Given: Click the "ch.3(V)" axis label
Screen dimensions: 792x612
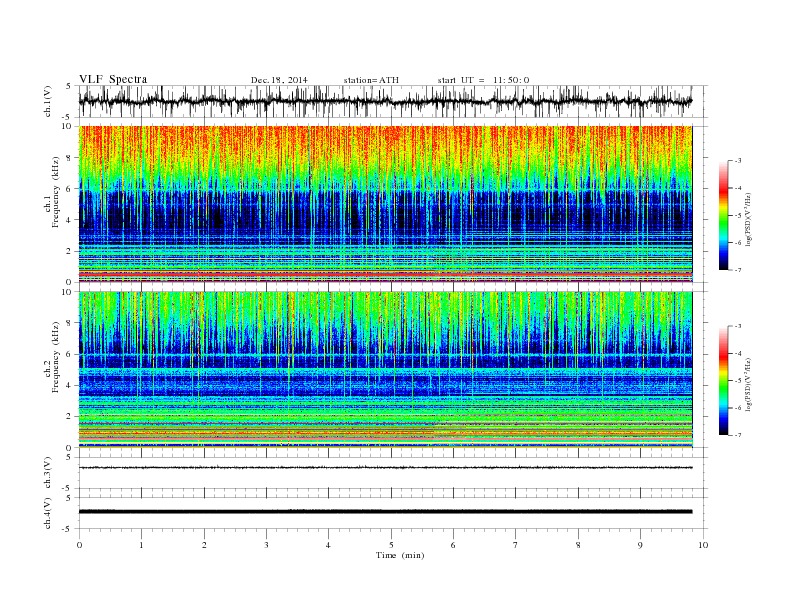Looking at the screenshot, I should tap(47, 473).
